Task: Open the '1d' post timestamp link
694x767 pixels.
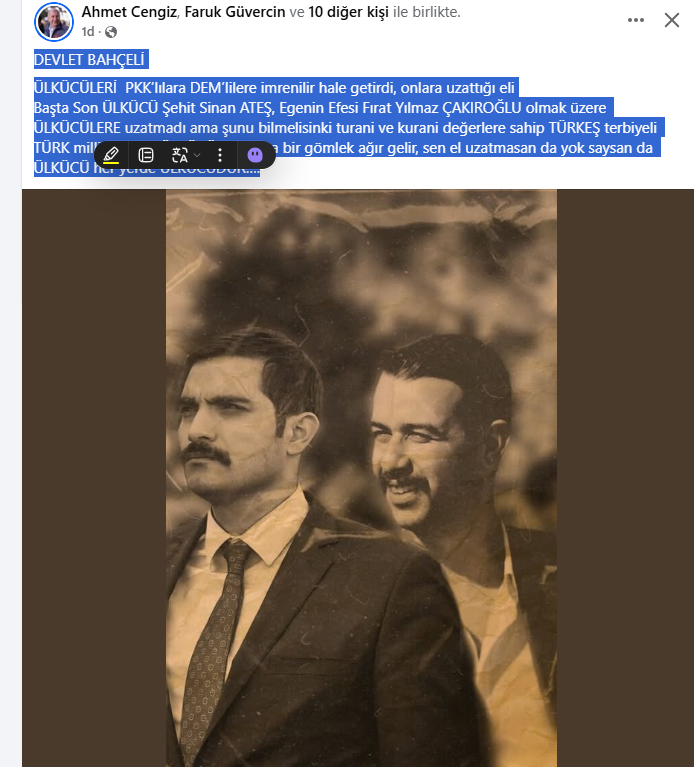Action: 88,32
